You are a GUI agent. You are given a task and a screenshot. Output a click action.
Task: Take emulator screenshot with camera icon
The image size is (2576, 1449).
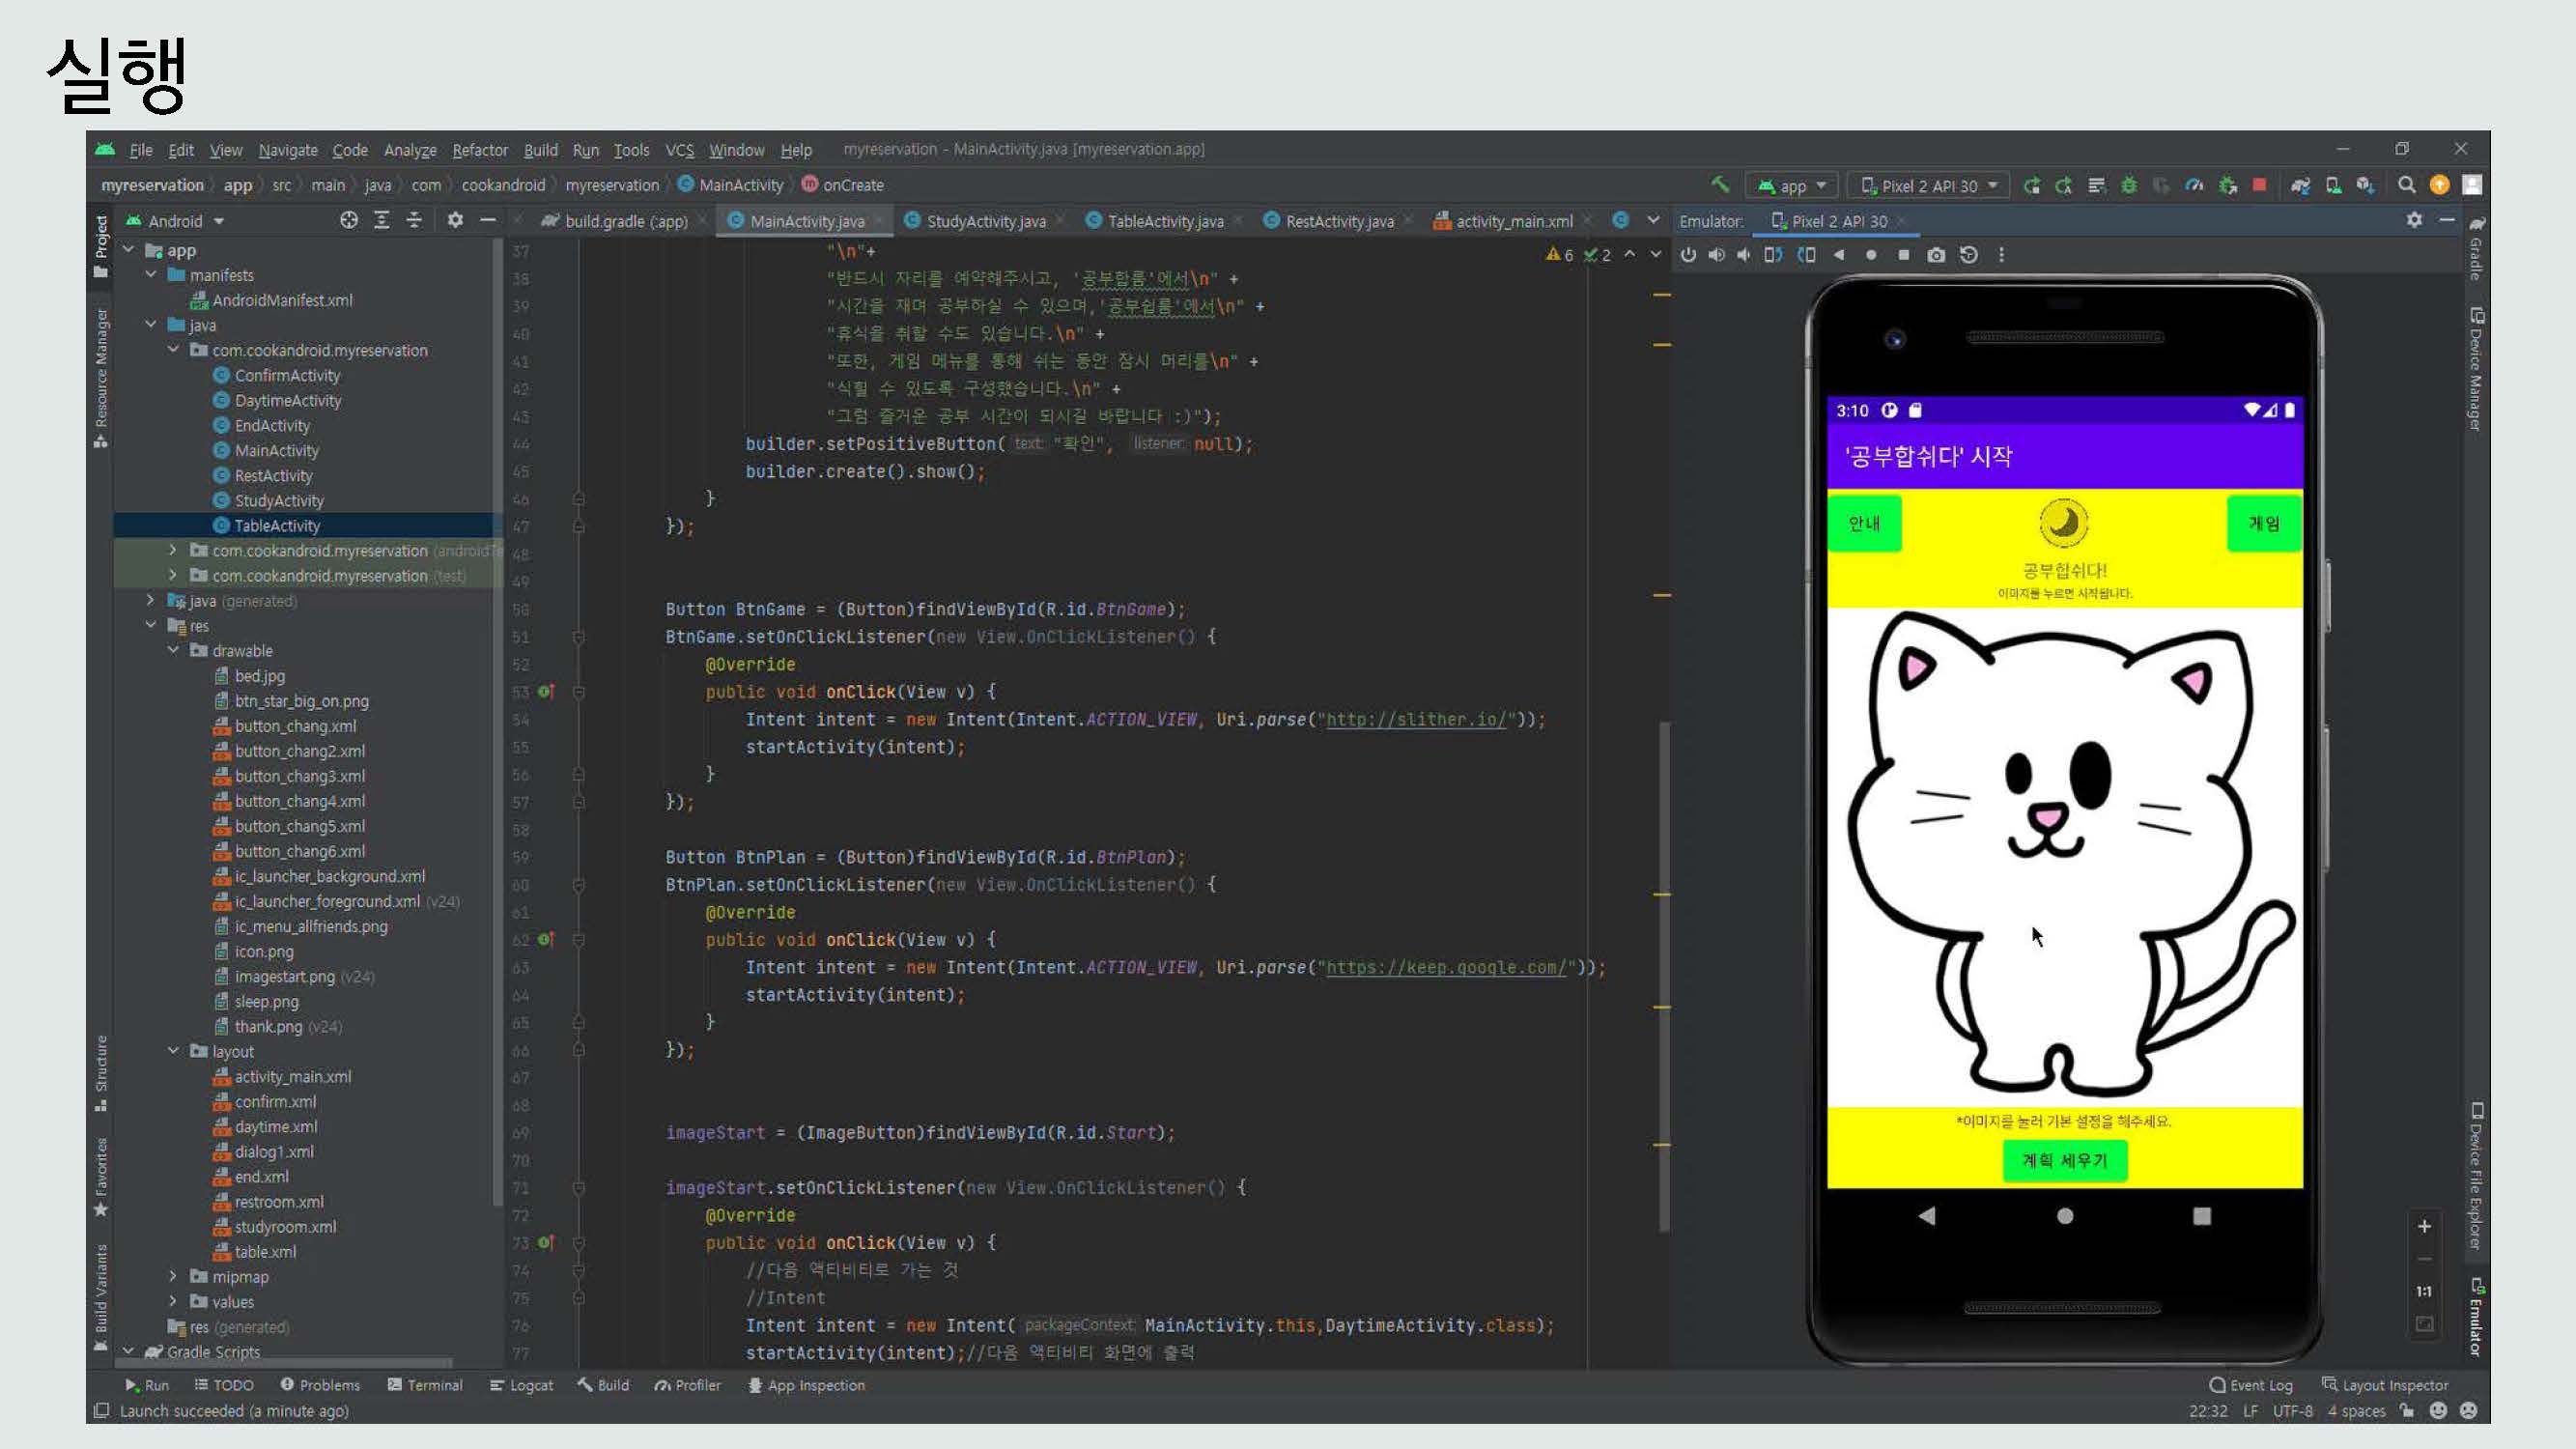point(1936,255)
